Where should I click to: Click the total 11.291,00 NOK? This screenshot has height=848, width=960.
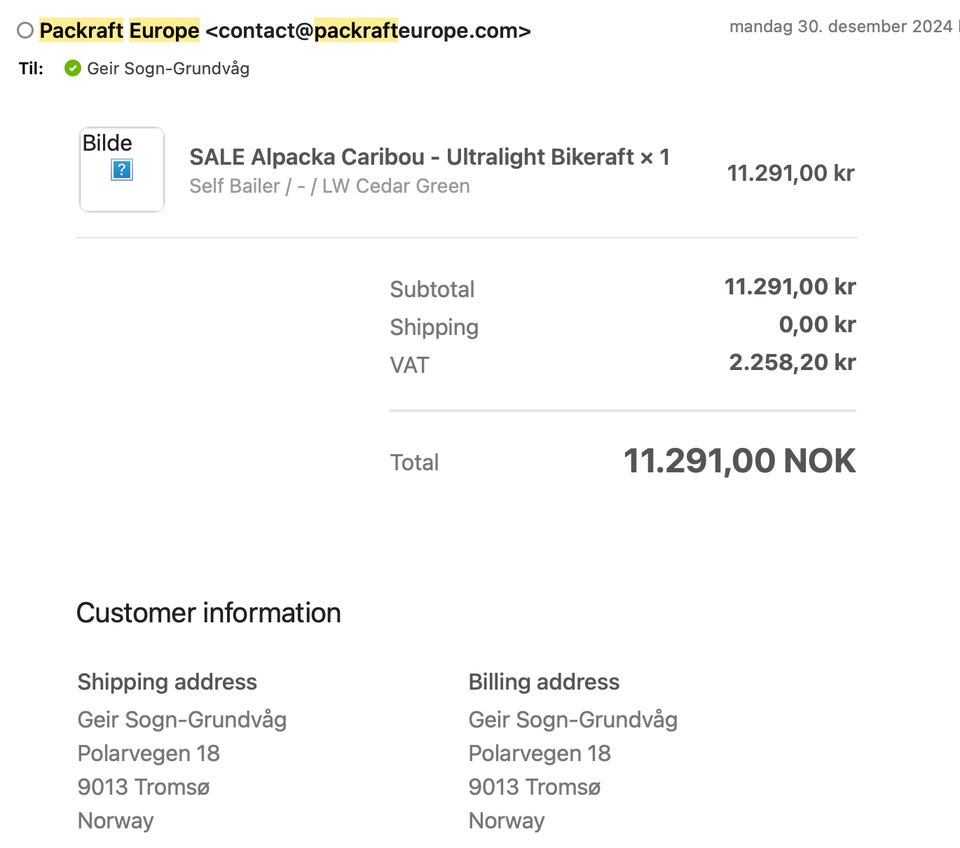pyautogui.click(x=739, y=461)
